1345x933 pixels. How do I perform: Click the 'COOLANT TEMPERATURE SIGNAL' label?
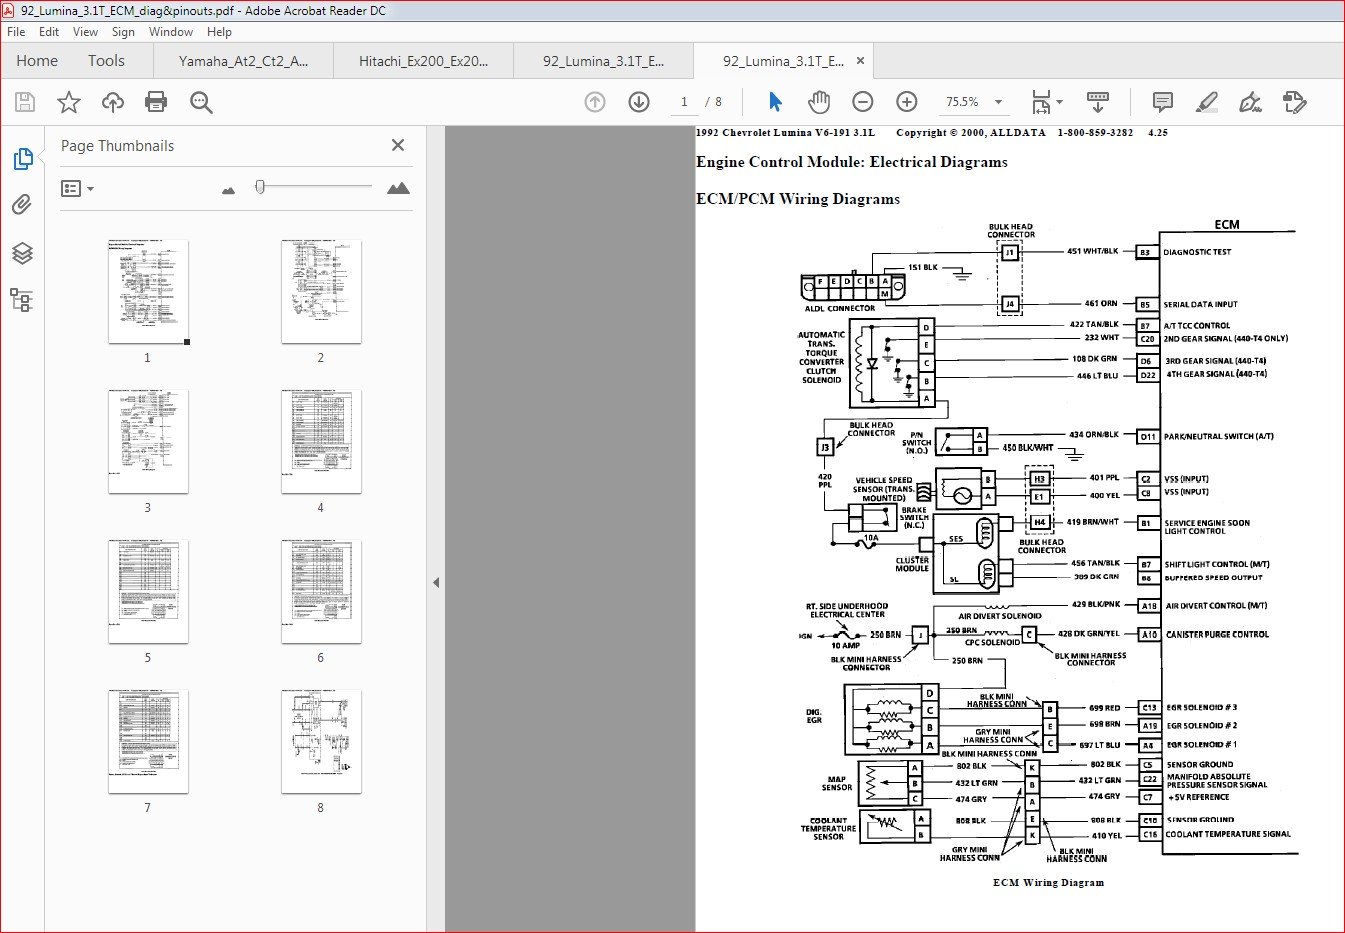(1228, 834)
